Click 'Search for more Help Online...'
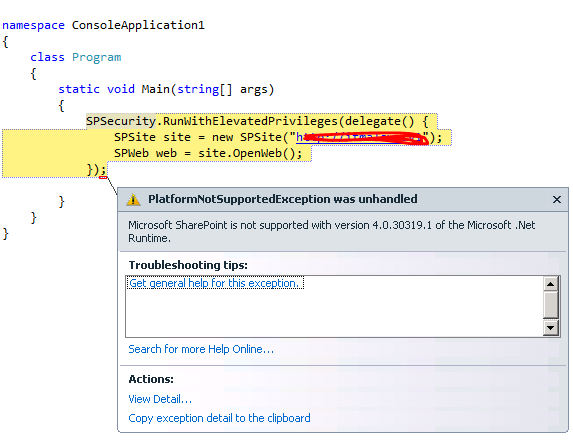 [x=201, y=349]
